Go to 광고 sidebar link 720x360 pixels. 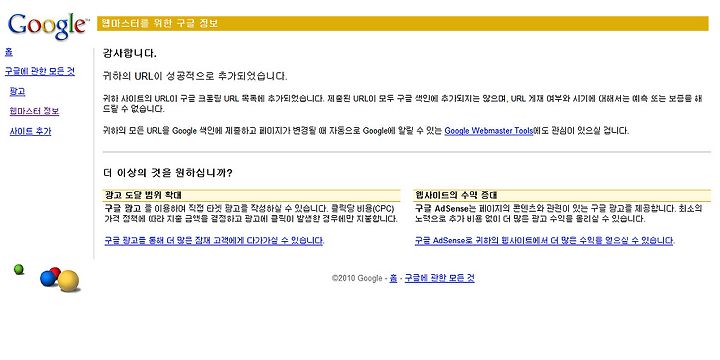coord(17,92)
